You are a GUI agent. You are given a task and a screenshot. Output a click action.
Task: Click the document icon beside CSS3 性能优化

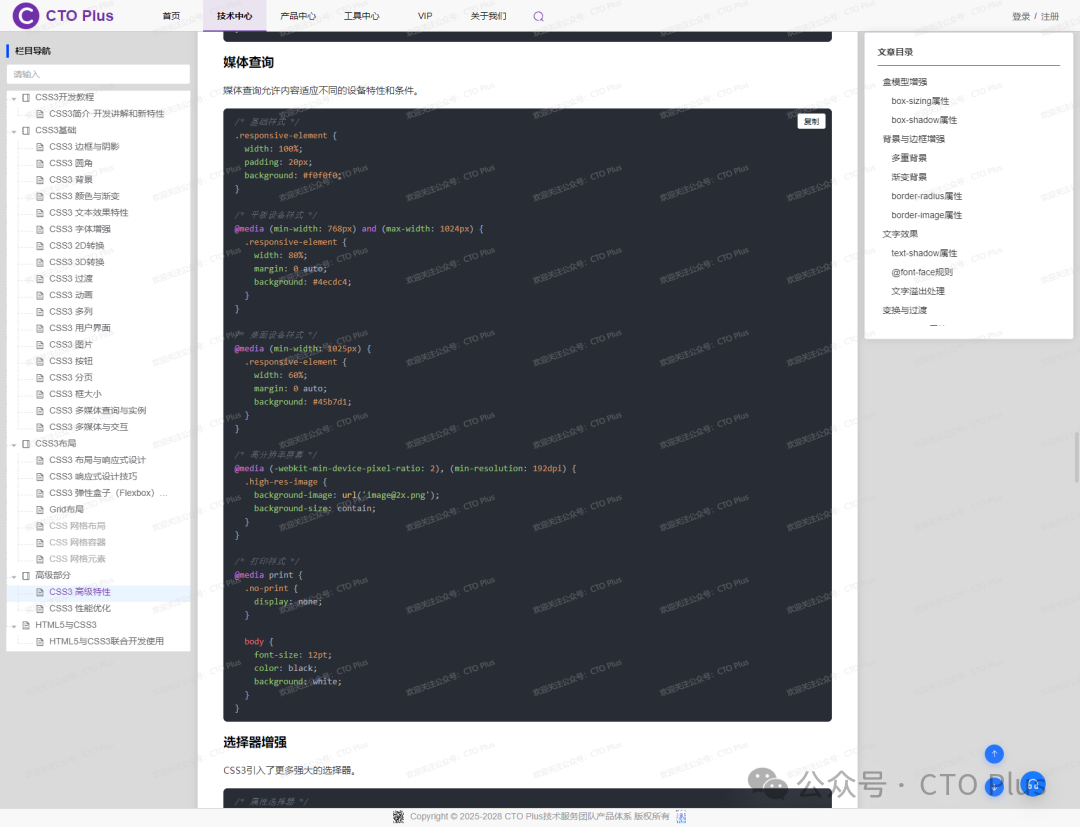[x=40, y=608]
